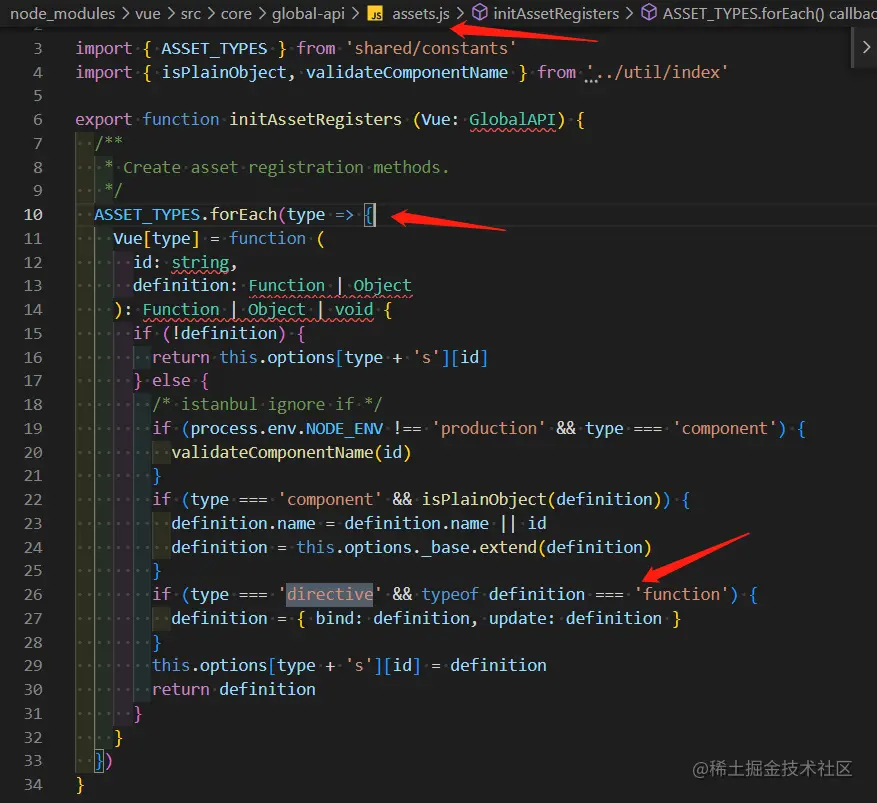
Task: Expand the collapsed side arrow panel
Action: 866,48
